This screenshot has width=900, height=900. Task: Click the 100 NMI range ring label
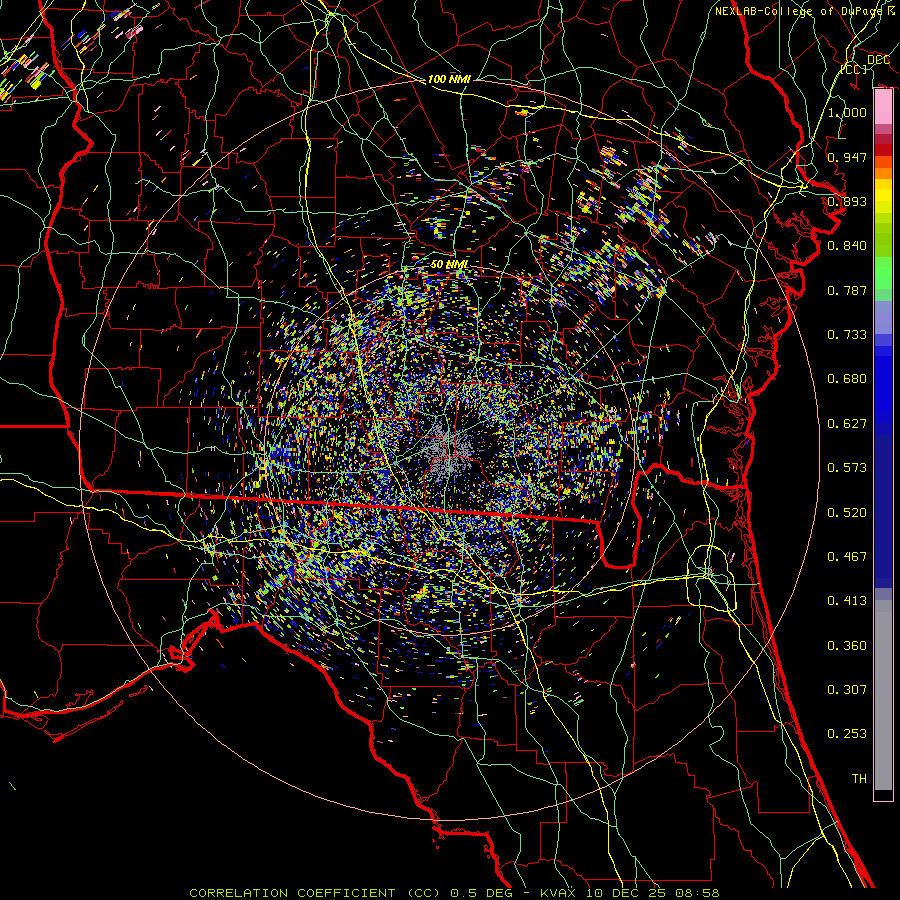pyautogui.click(x=449, y=79)
